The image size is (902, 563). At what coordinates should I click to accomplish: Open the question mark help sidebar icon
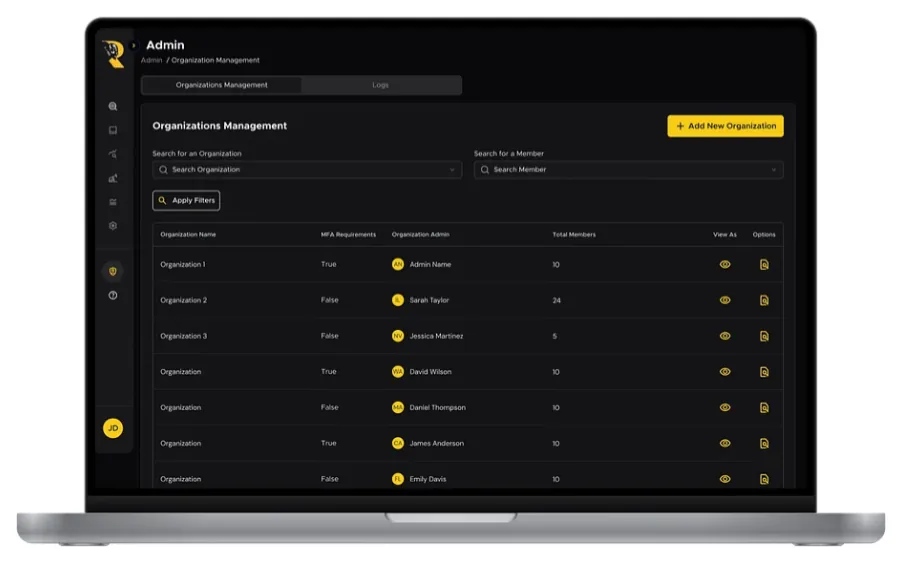pos(113,296)
